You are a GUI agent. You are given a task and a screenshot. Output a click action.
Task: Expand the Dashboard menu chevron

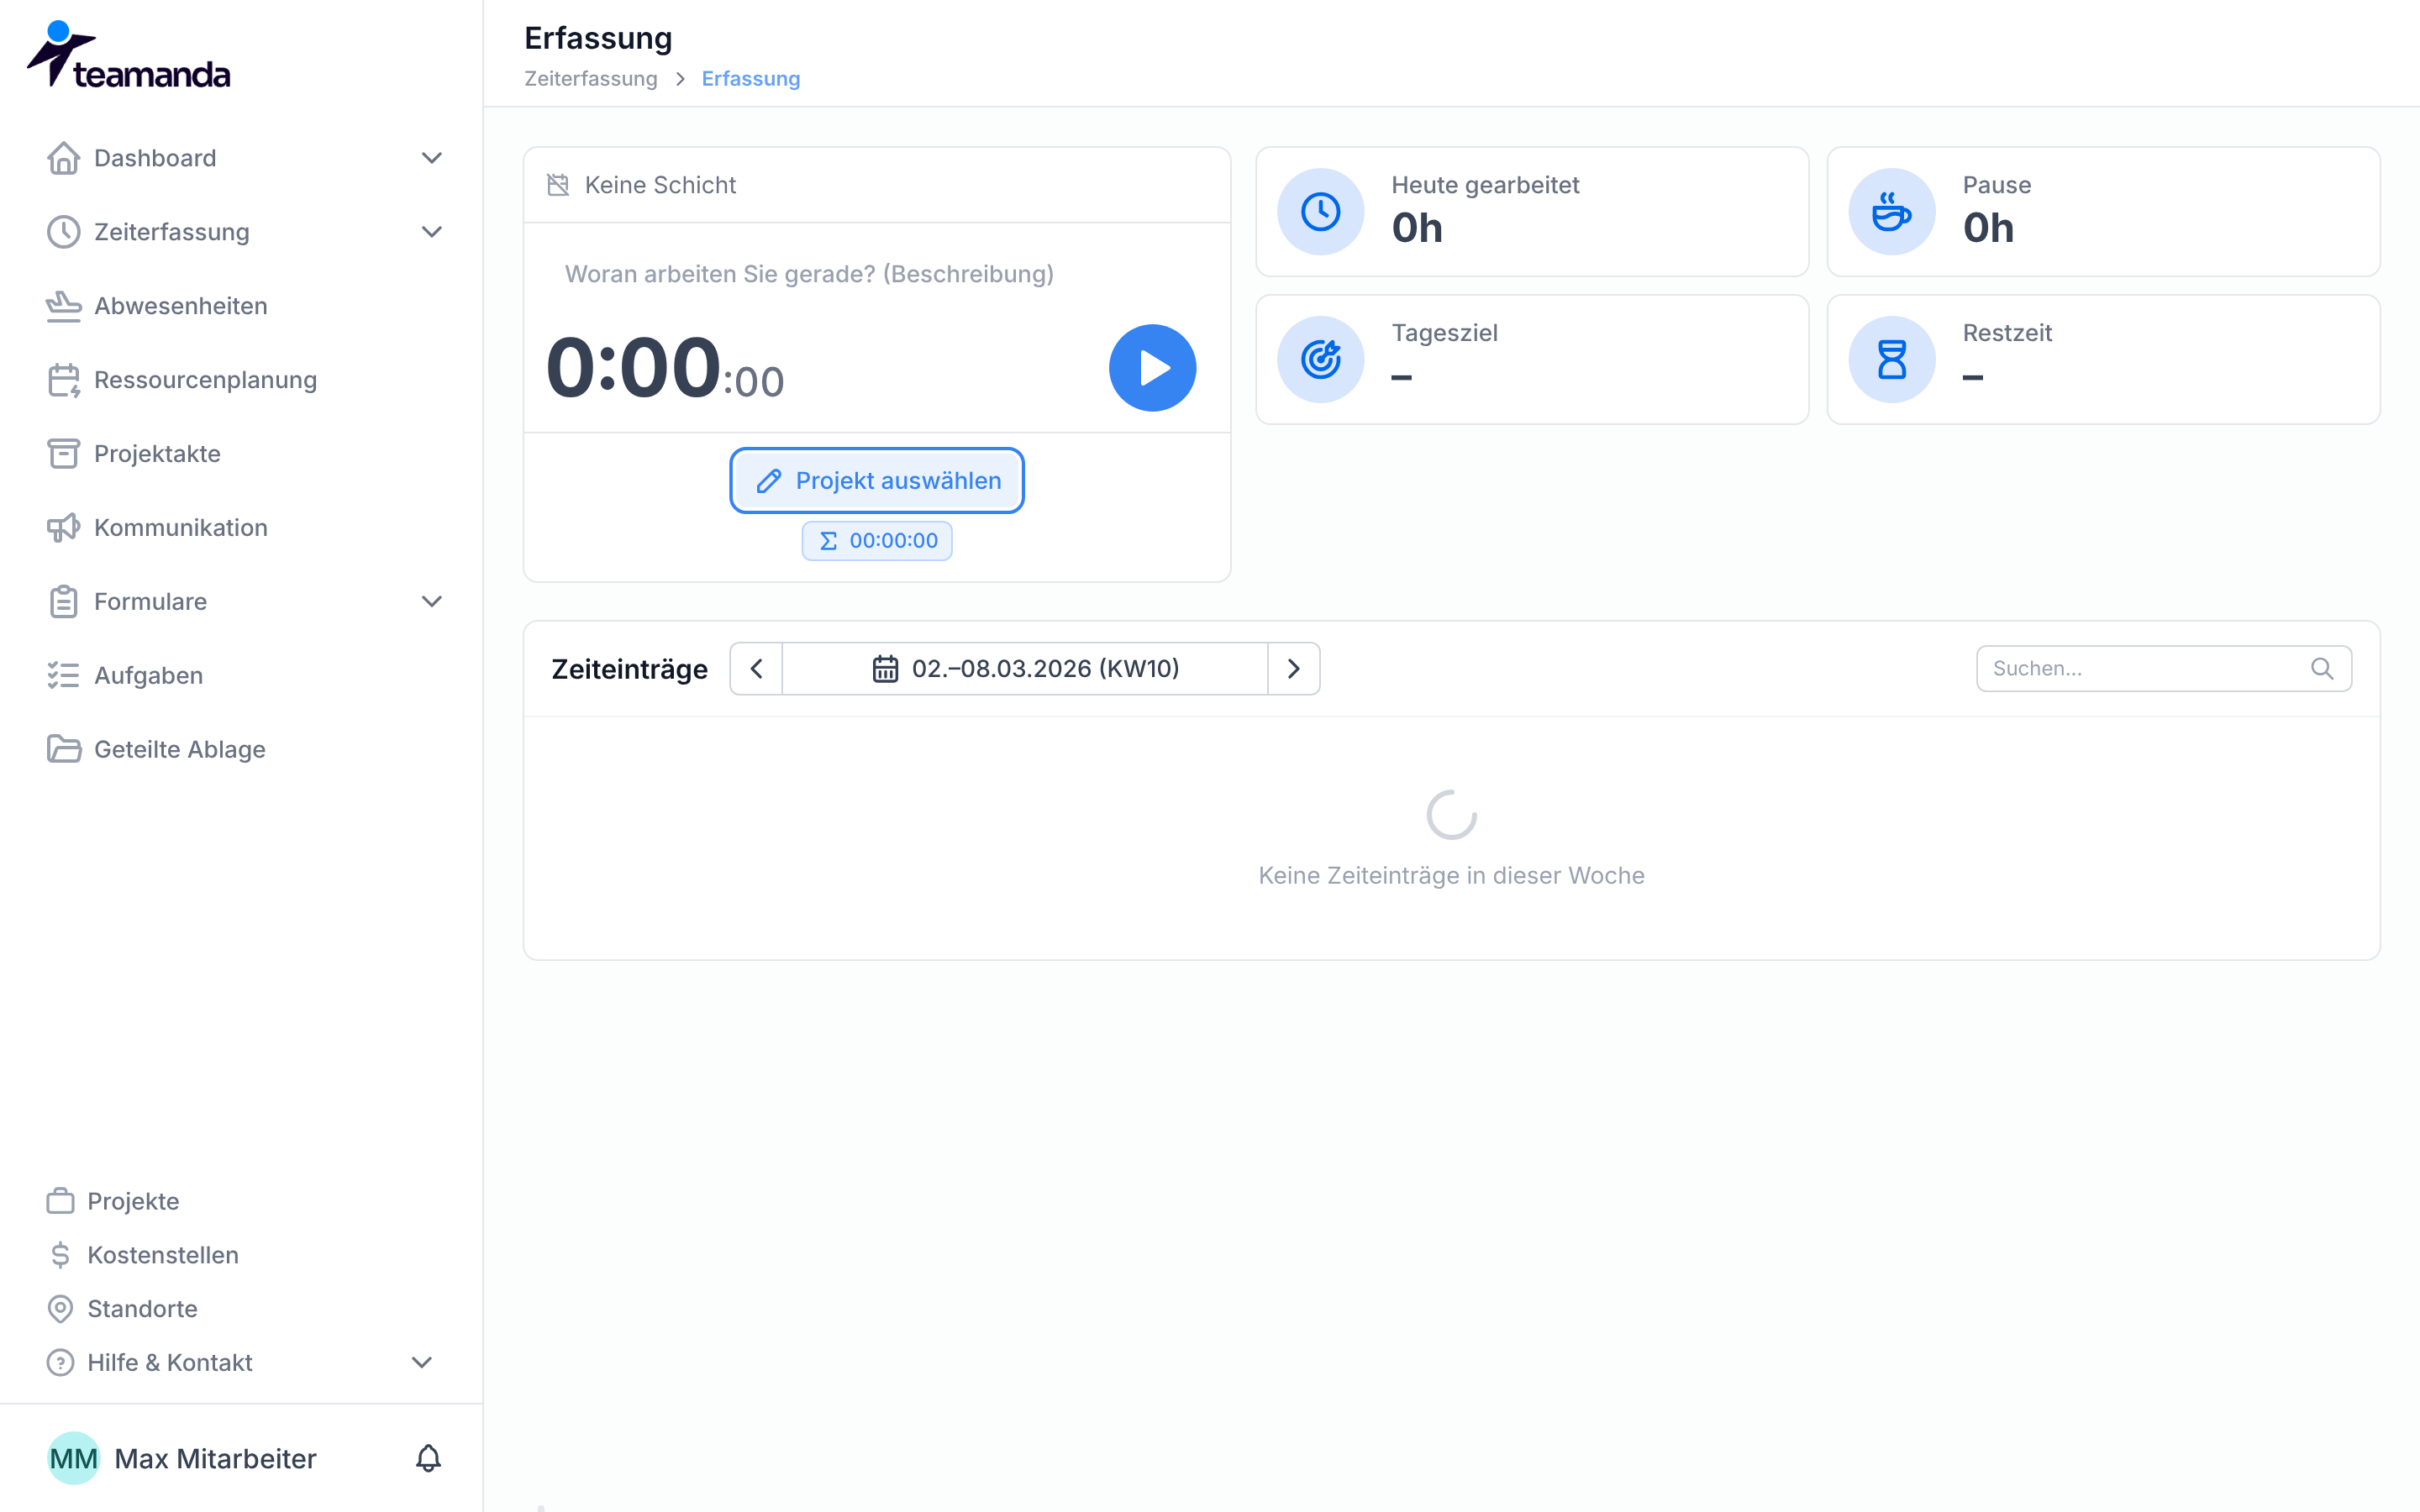[x=431, y=158]
